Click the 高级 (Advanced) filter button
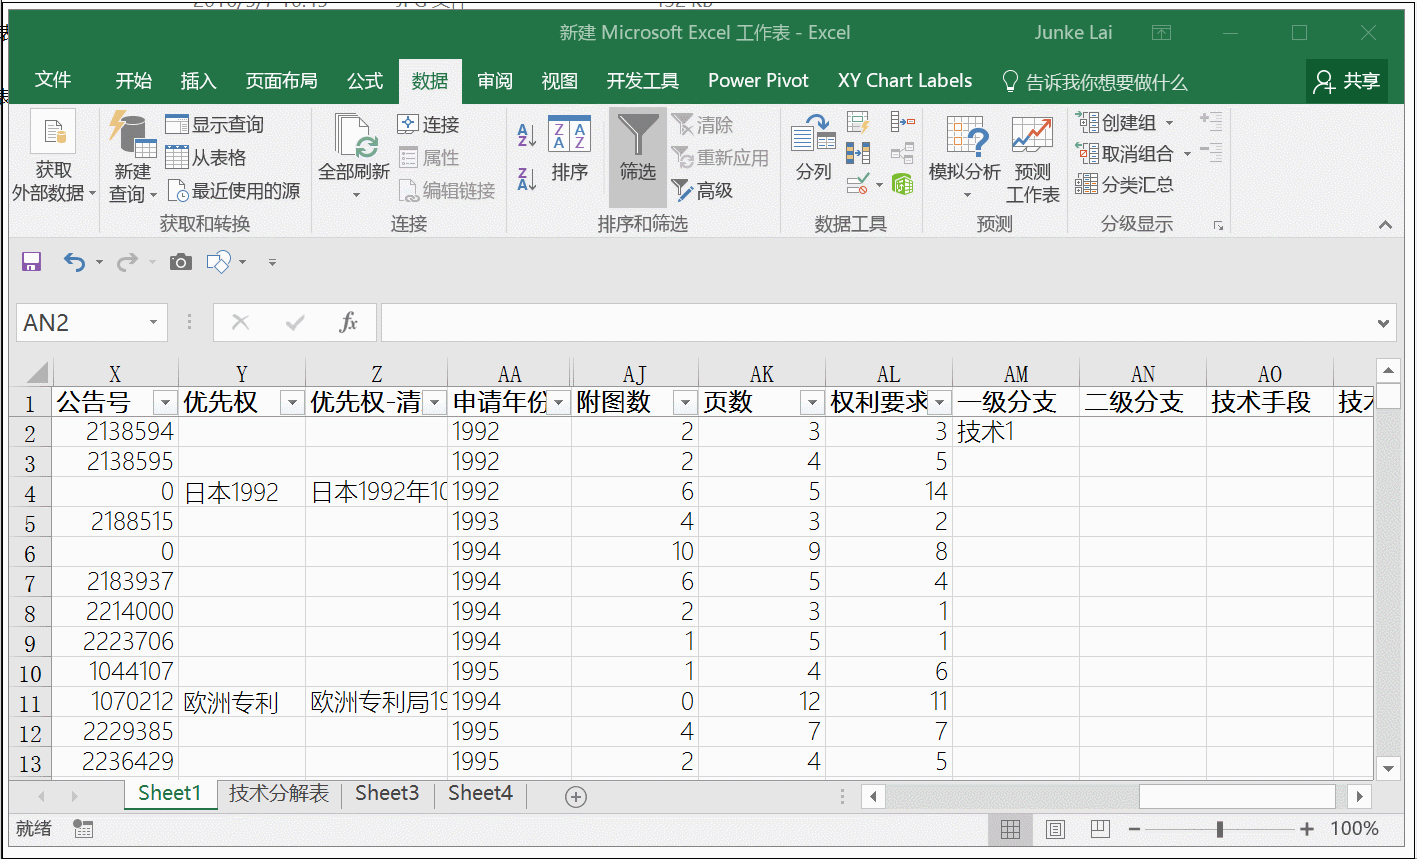This screenshot has width=1417, height=859. point(703,190)
